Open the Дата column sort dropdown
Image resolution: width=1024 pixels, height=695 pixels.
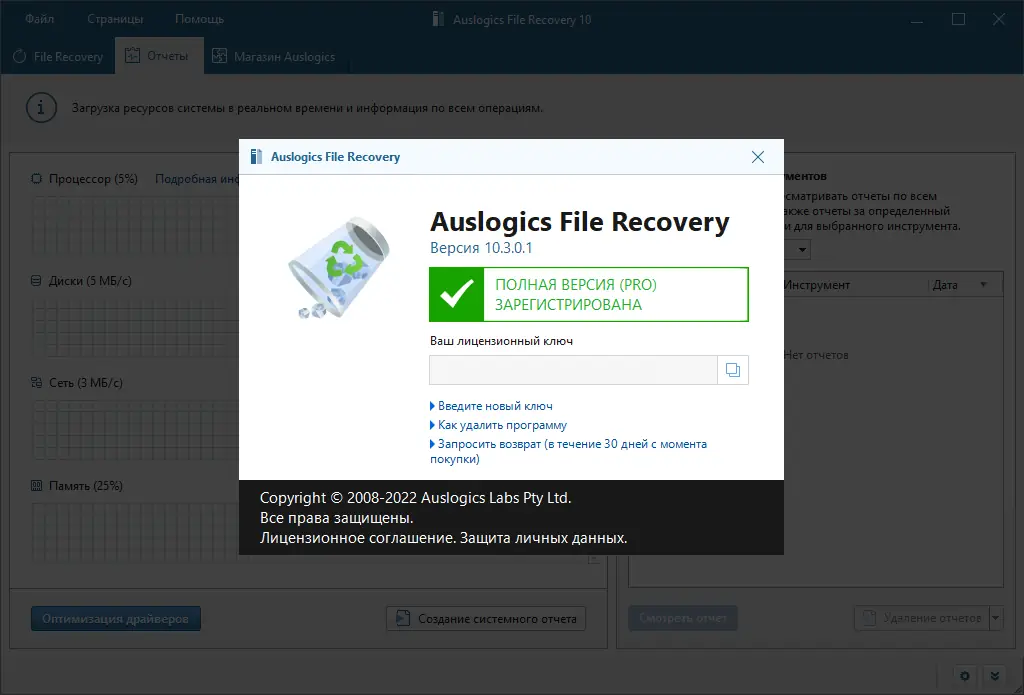[984, 284]
